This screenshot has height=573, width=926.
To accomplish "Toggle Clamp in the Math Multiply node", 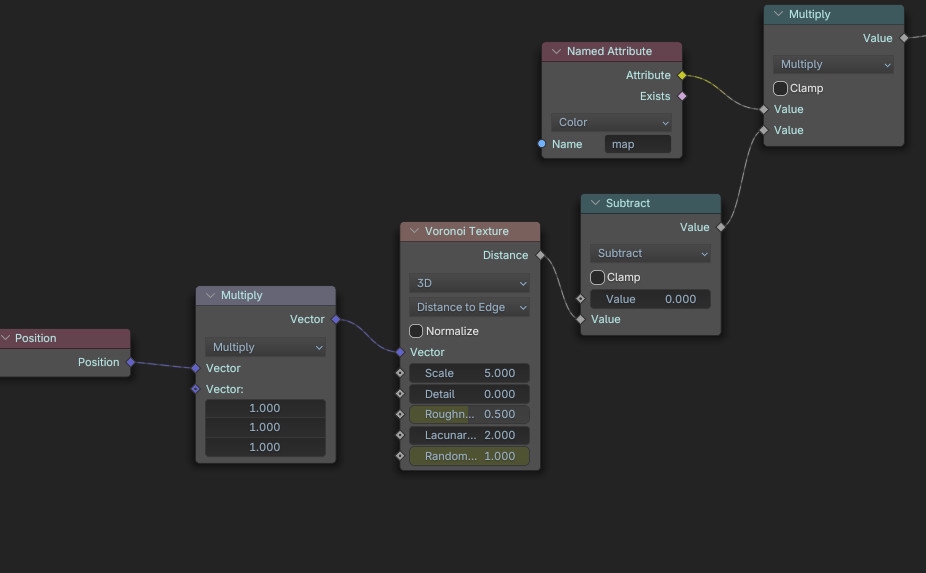I will [780, 88].
